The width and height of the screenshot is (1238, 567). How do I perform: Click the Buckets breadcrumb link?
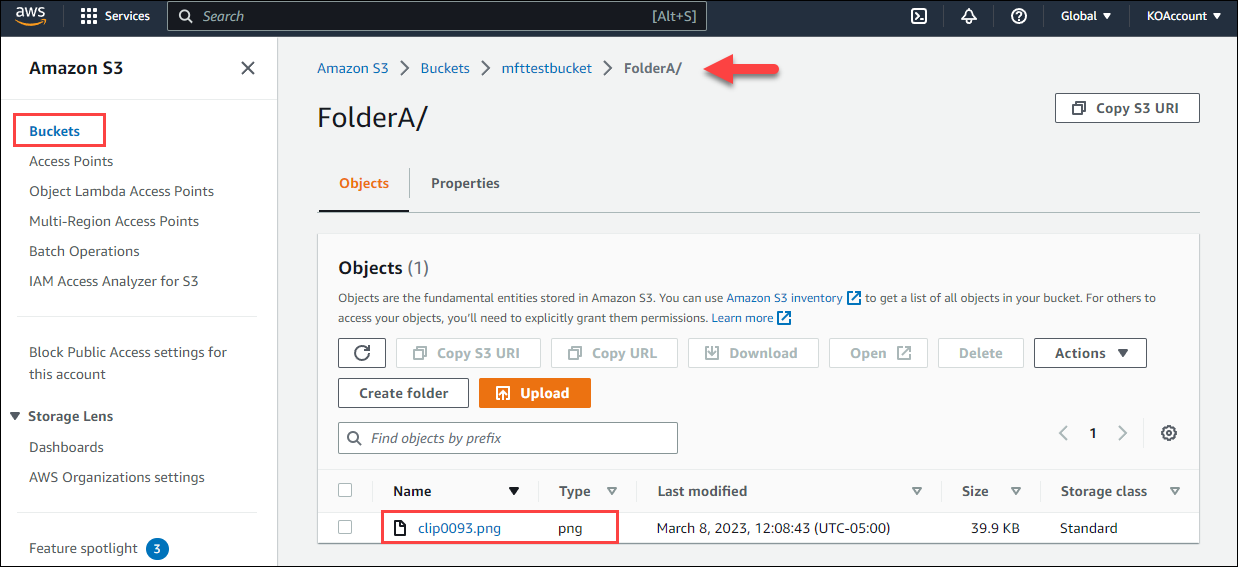tap(445, 68)
